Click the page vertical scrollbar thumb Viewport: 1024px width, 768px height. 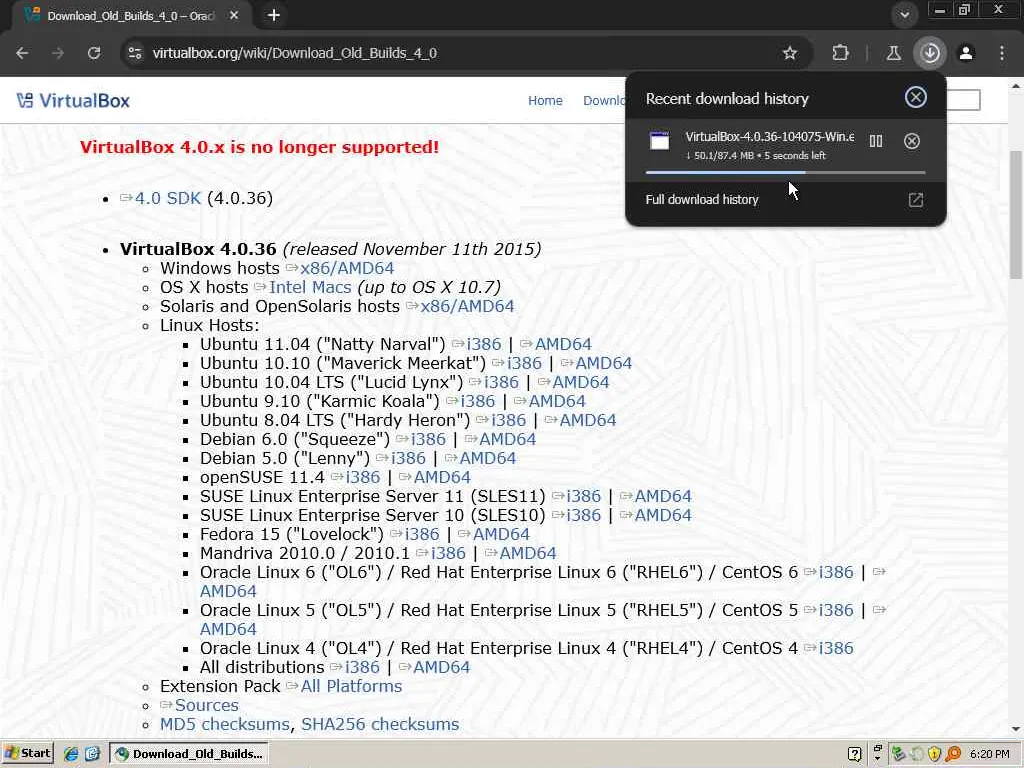[x=1016, y=214]
